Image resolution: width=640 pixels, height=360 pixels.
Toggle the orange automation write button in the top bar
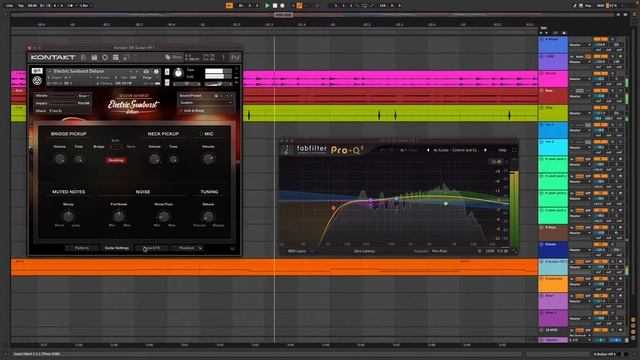tap(299, 6)
